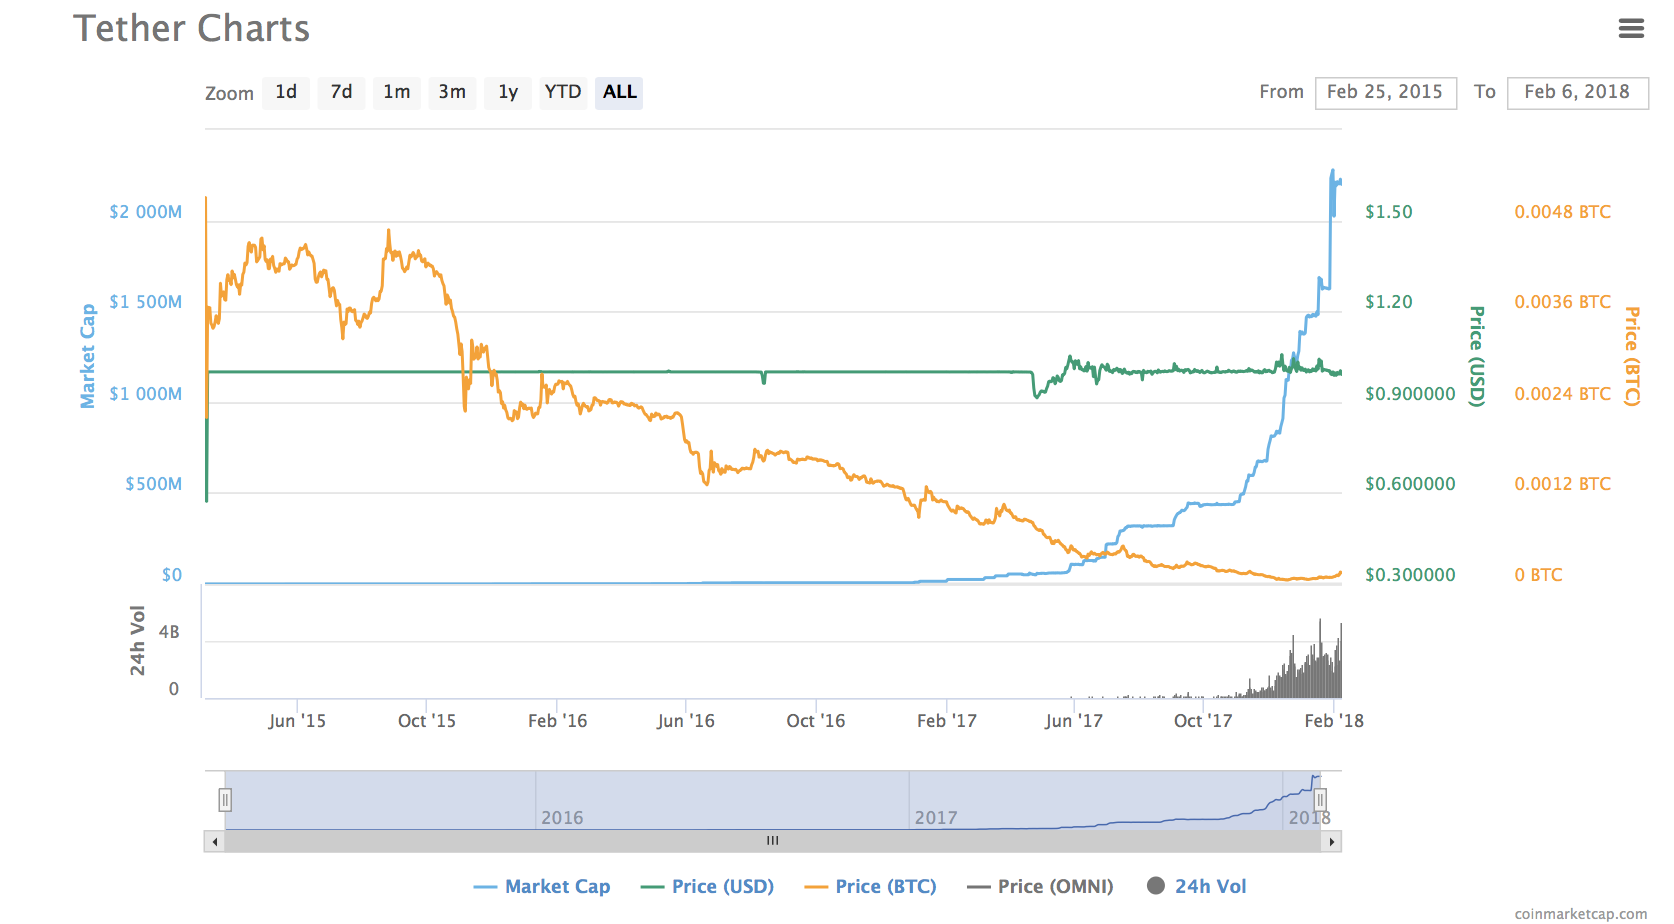Grab the navigator right range handle
This screenshot has width=1674, height=924.
click(x=1320, y=800)
